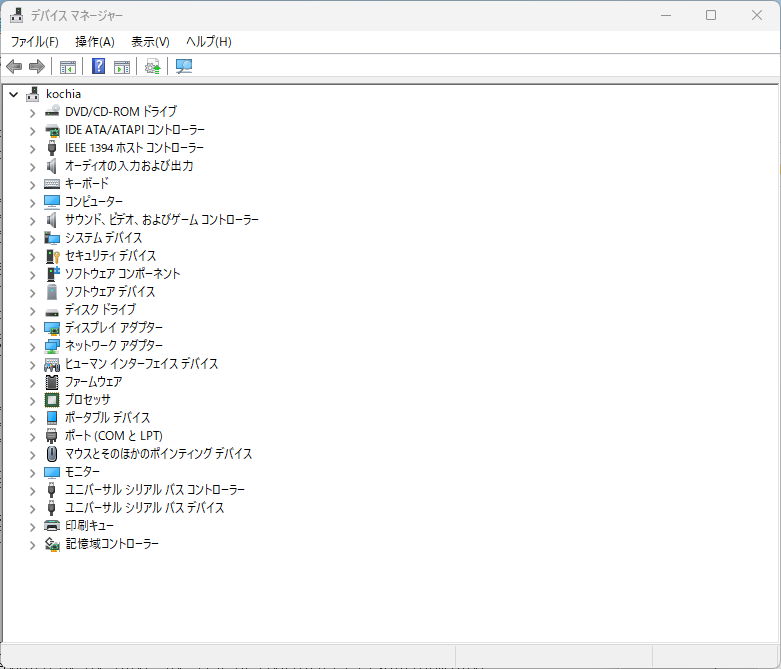The height and width of the screenshot is (669, 781).
Task: Click the ネットワーク アダプター icon
Action: [x=52, y=346]
